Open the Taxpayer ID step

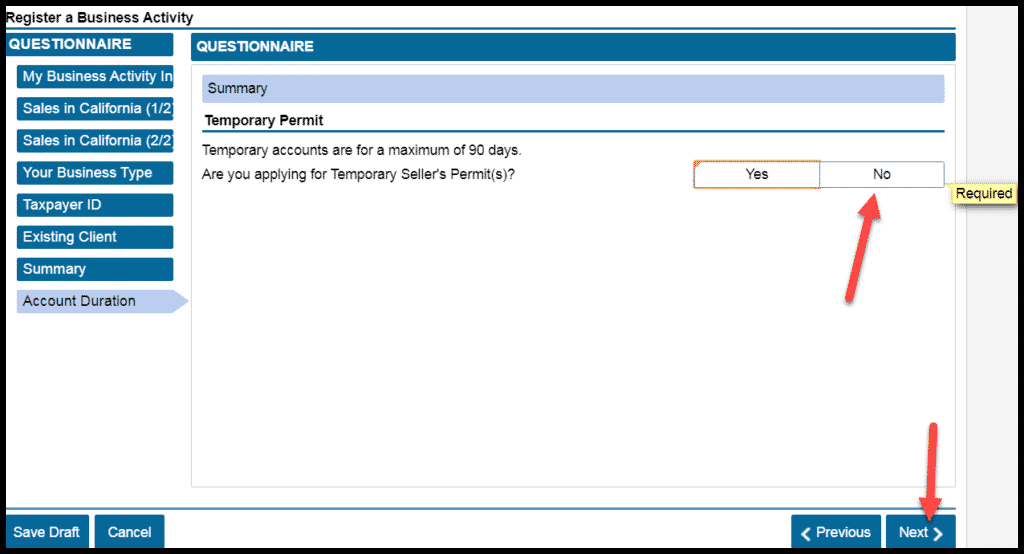(95, 205)
